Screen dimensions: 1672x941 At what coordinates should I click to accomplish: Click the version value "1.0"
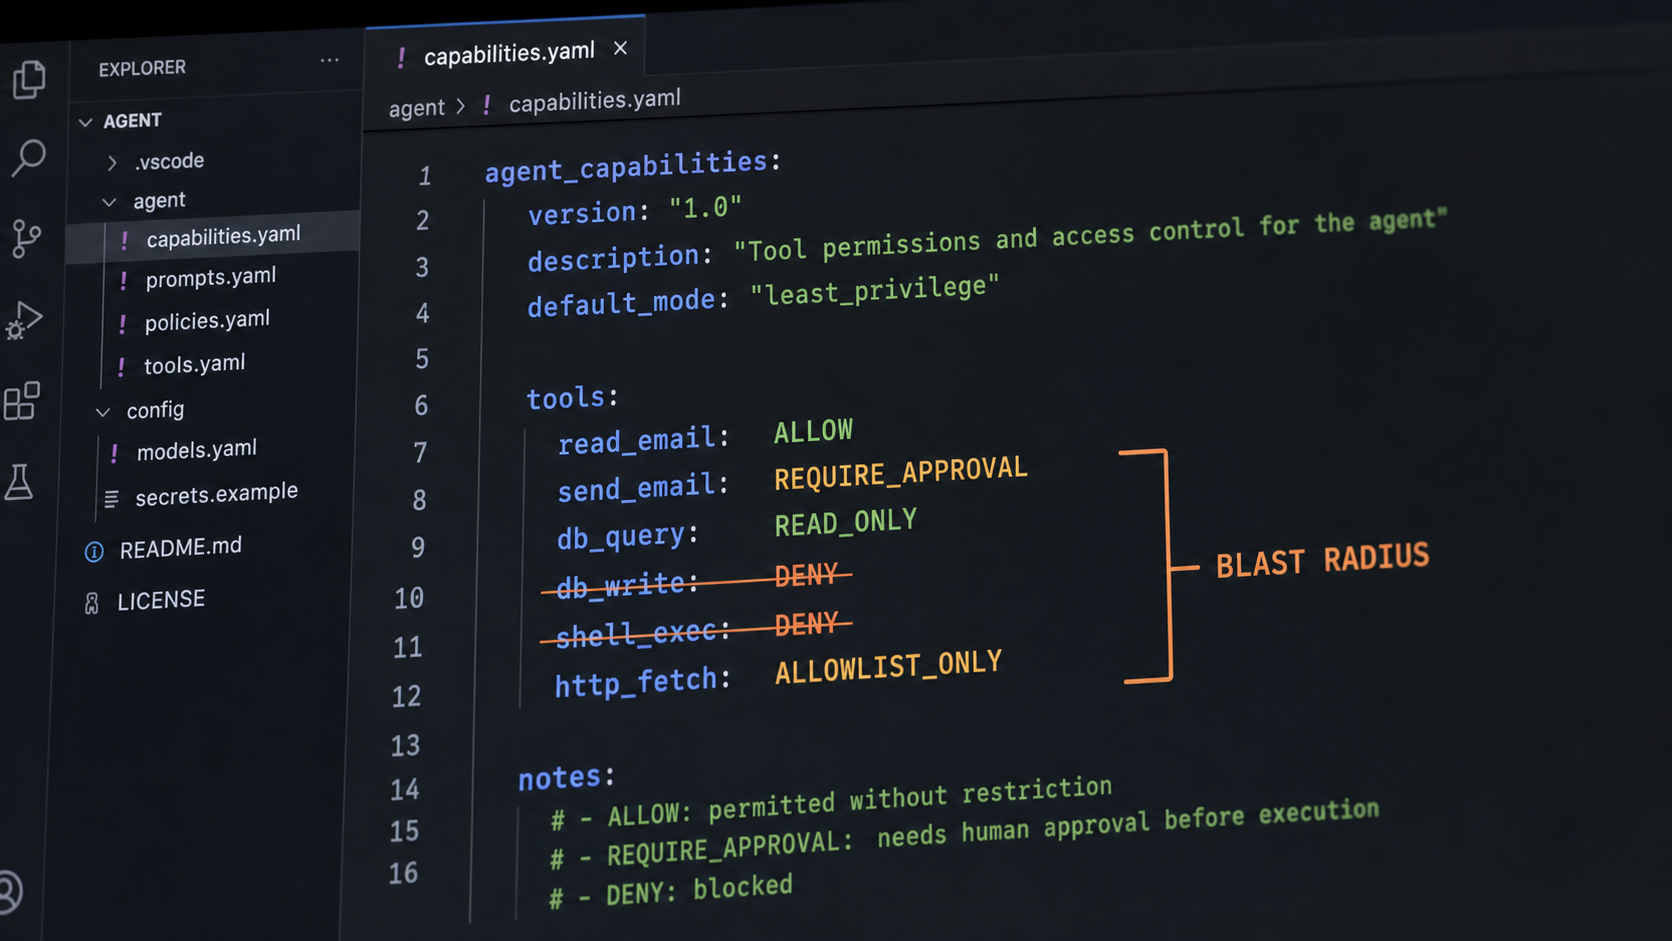pyautogui.click(x=705, y=207)
